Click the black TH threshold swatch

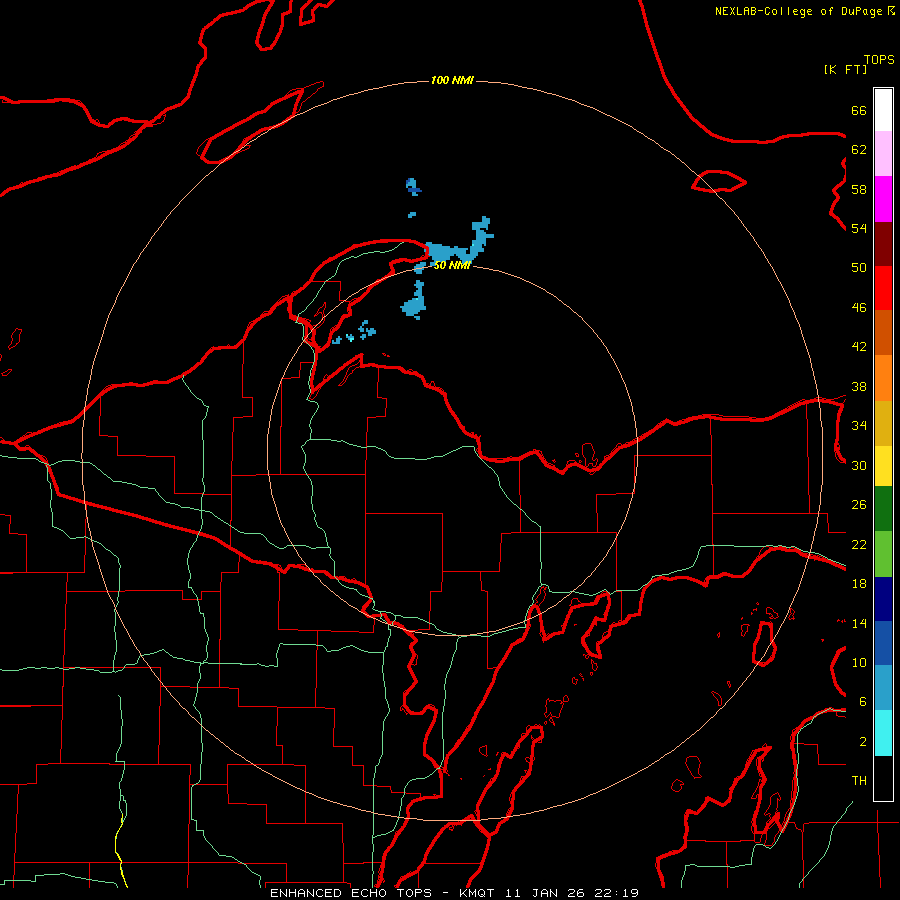tap(883, 778)
